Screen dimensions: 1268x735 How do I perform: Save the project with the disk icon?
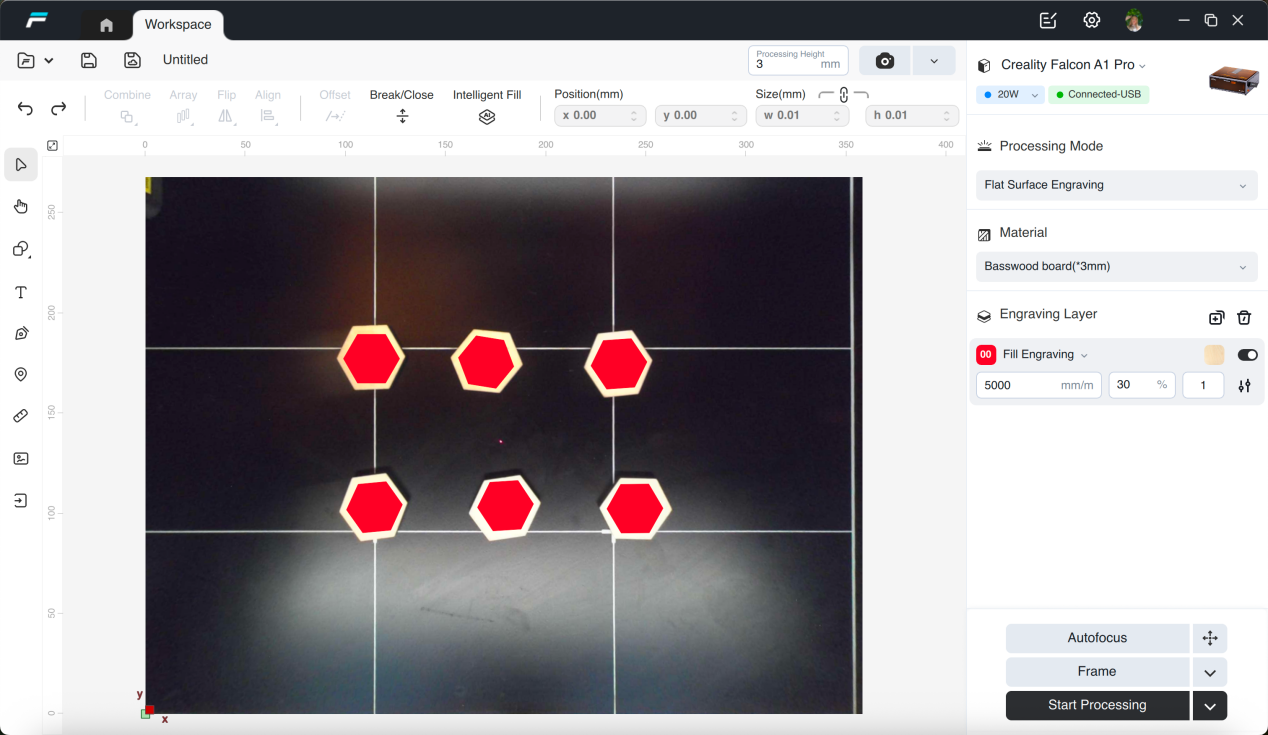[89, 60]
